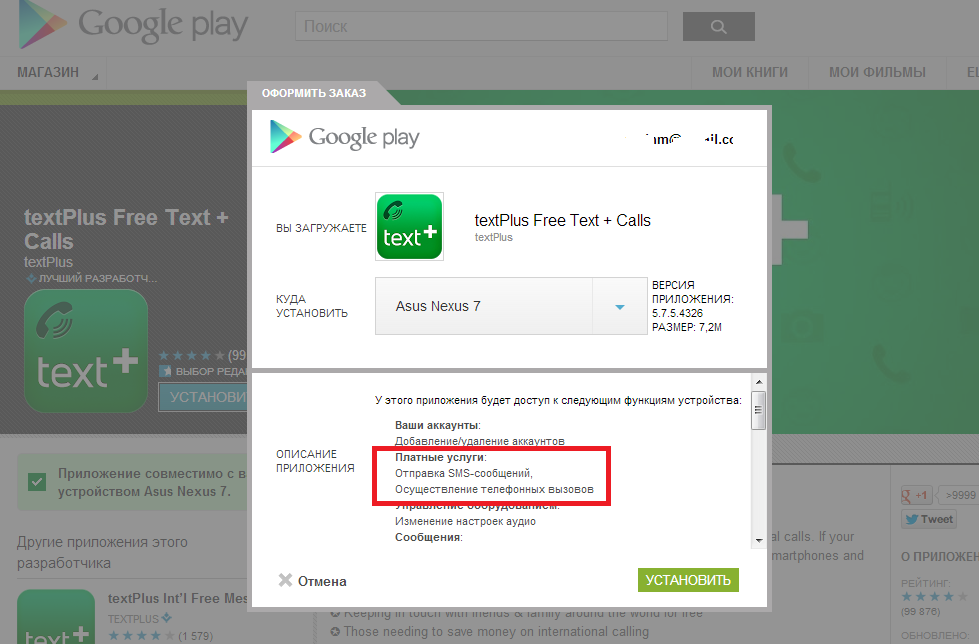Go to МОИ КНИГИ
This screenshot has height=644, width=979.
pos(750,72)
